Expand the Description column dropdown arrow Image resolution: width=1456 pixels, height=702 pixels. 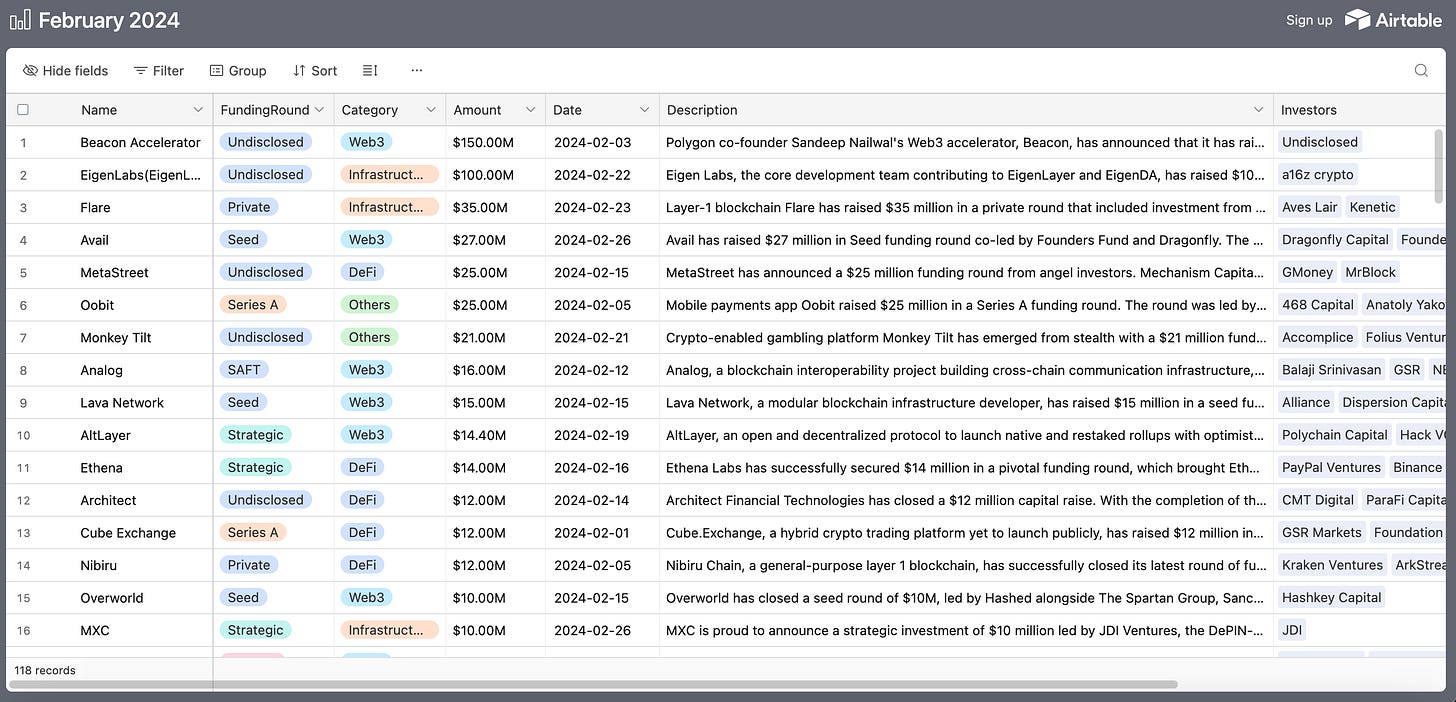1259,110
